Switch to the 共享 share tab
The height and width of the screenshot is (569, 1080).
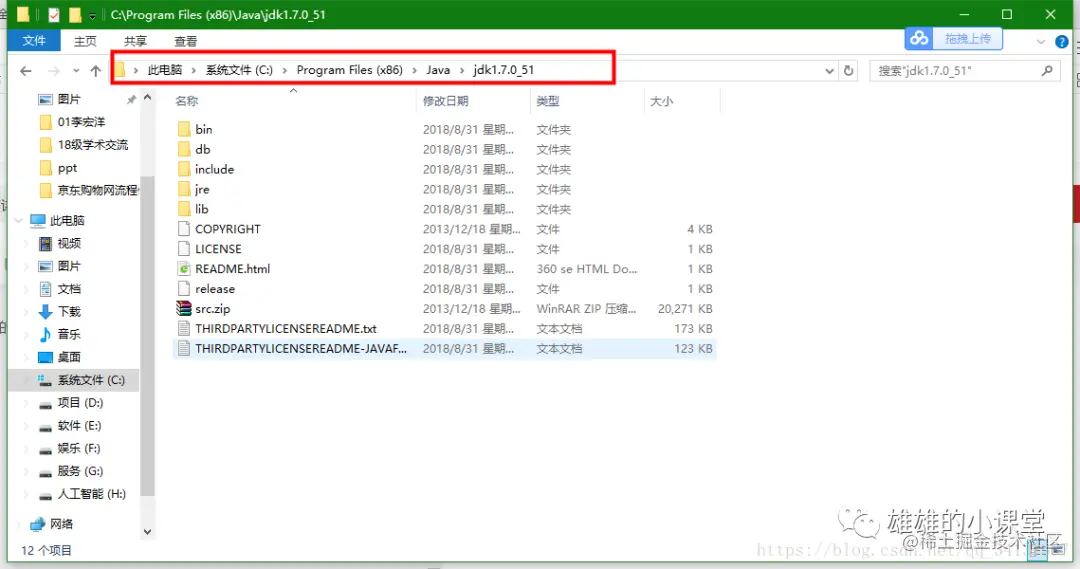(135, 41)
